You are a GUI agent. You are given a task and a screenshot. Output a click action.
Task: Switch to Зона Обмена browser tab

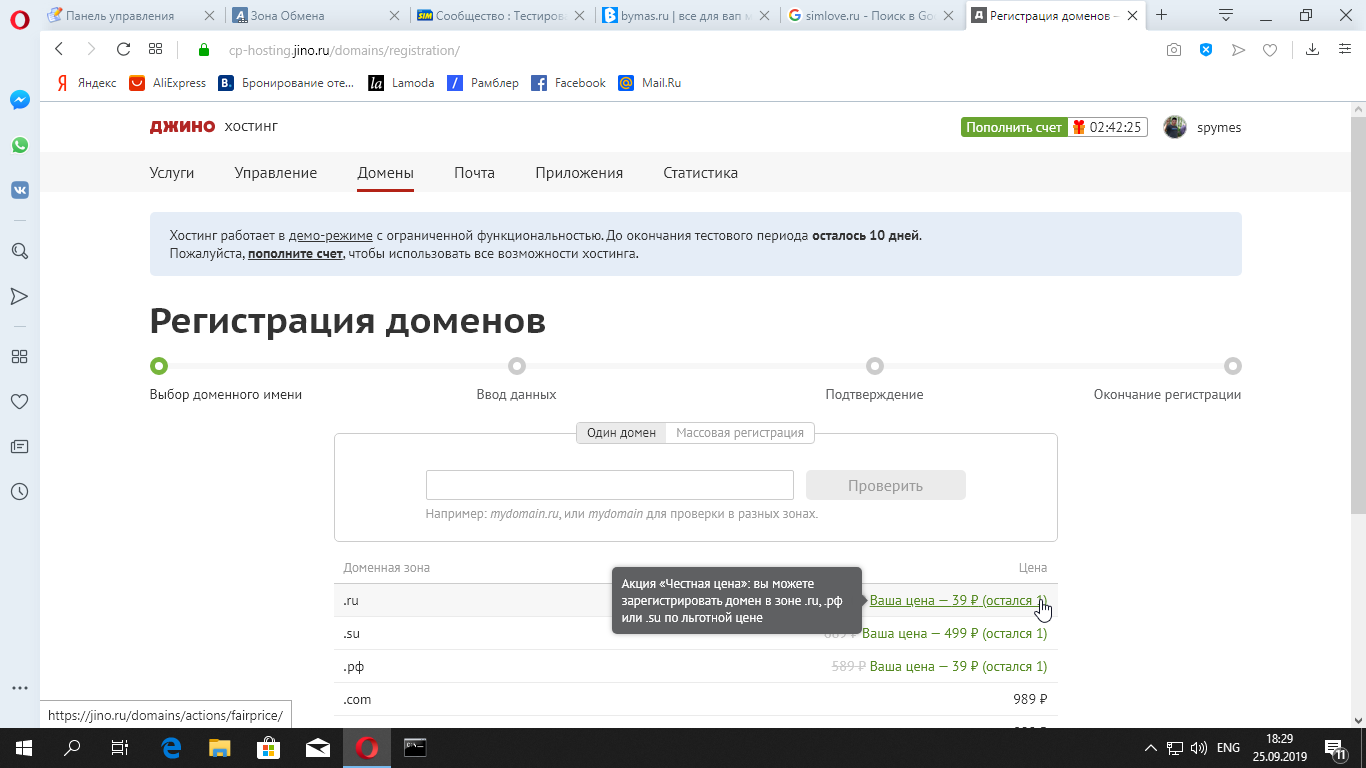[318, 15]
